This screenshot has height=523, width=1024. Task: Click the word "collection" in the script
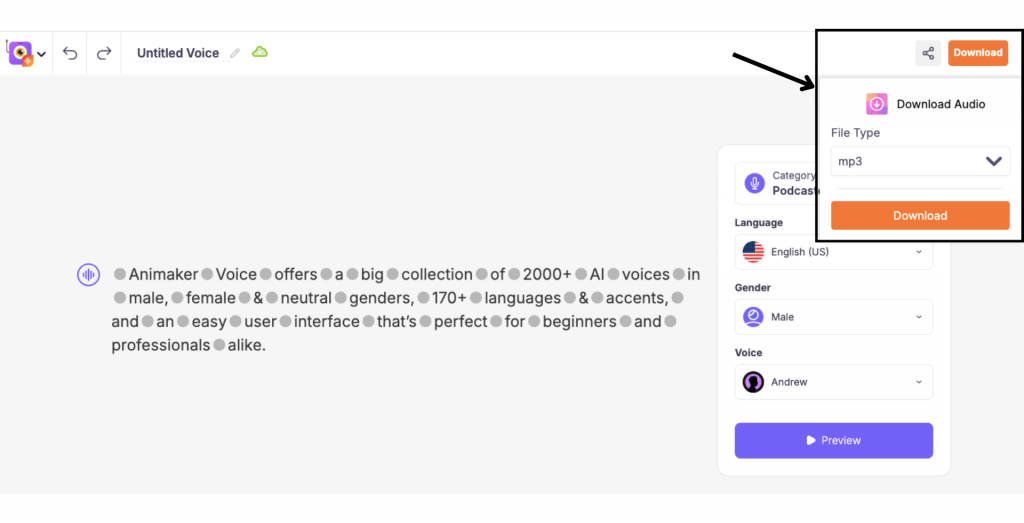[x=437, y=274]
